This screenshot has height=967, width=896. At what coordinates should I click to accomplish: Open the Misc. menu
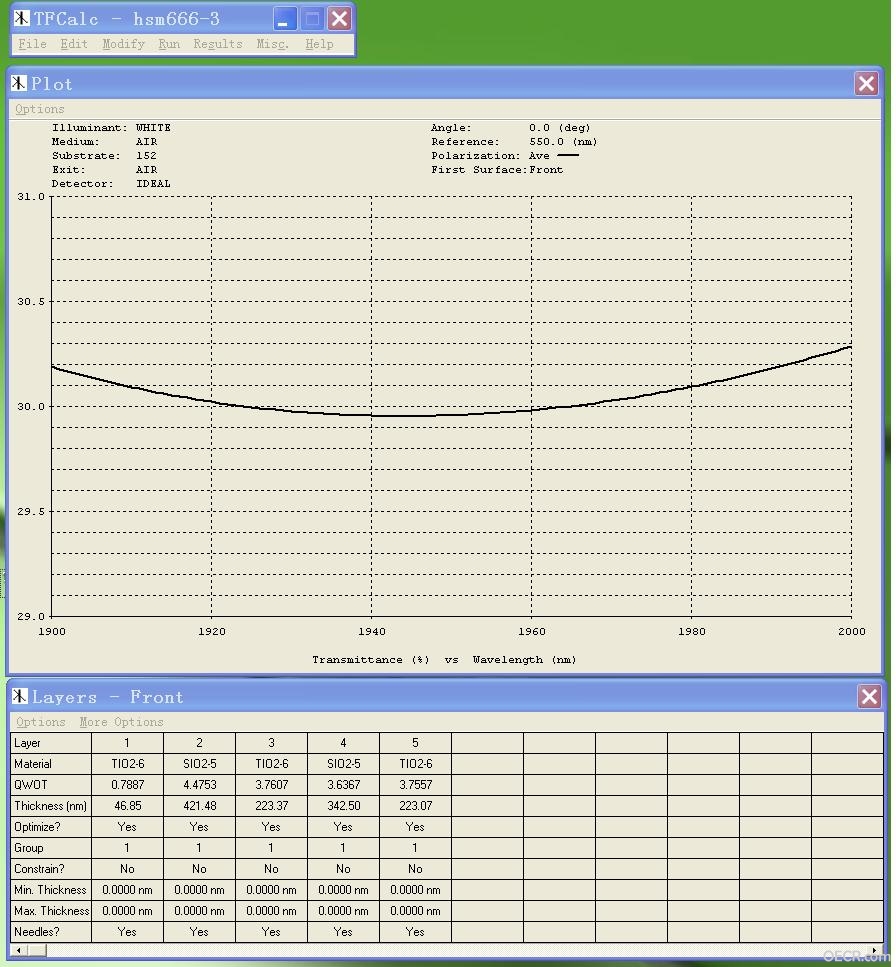(x=273, y=44)
